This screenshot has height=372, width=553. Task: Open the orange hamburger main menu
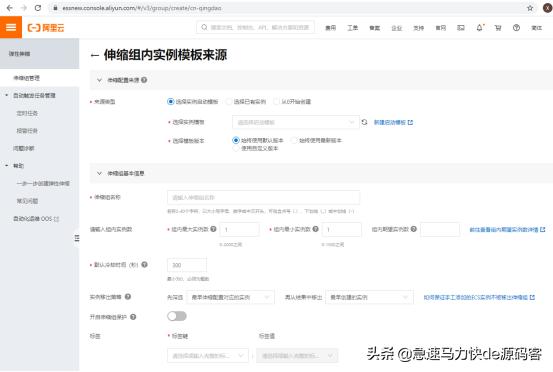coord(11,27)
